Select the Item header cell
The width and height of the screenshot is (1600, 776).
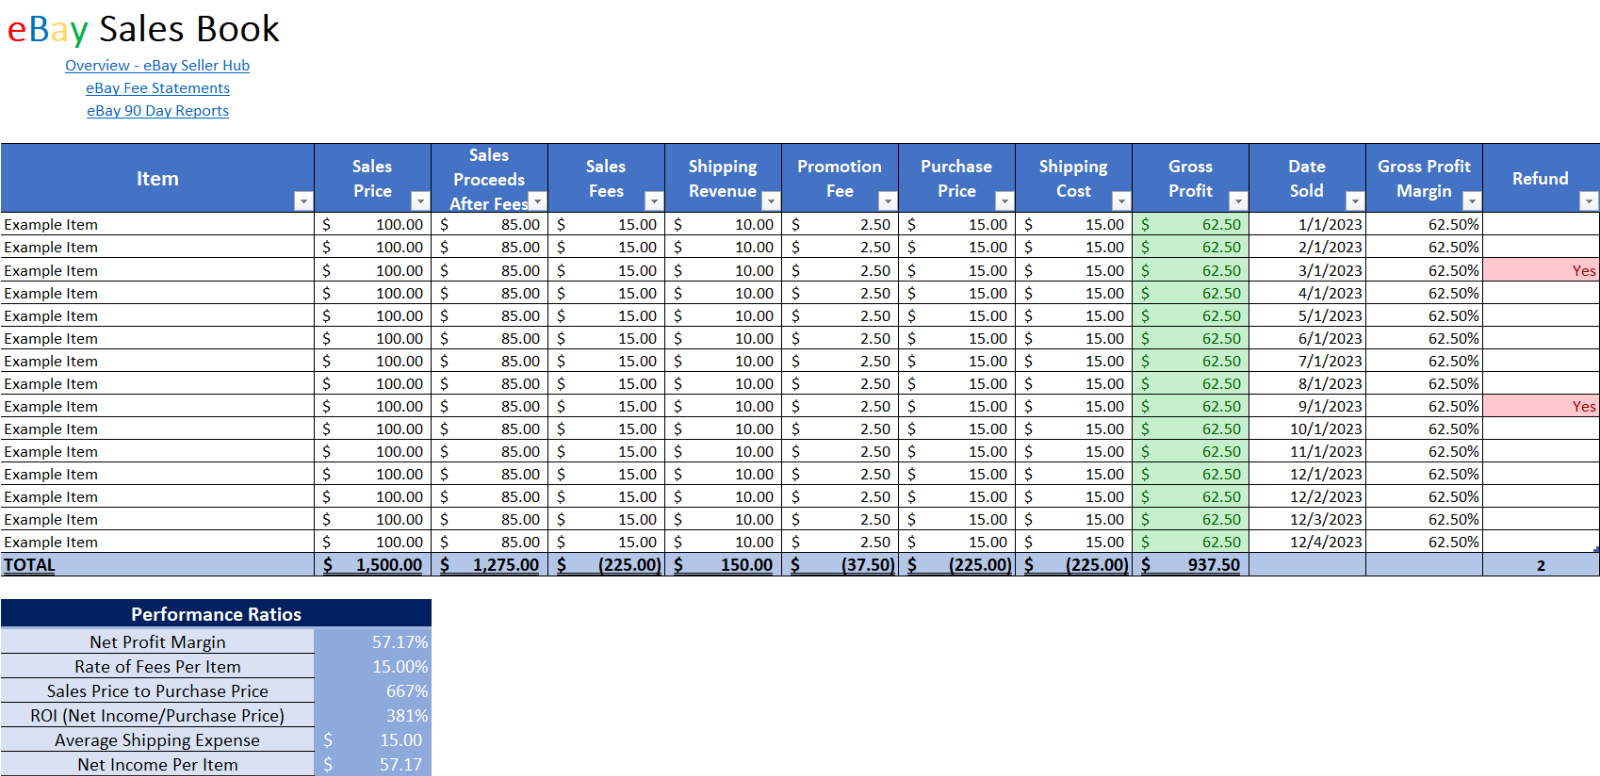click(157, 178)
